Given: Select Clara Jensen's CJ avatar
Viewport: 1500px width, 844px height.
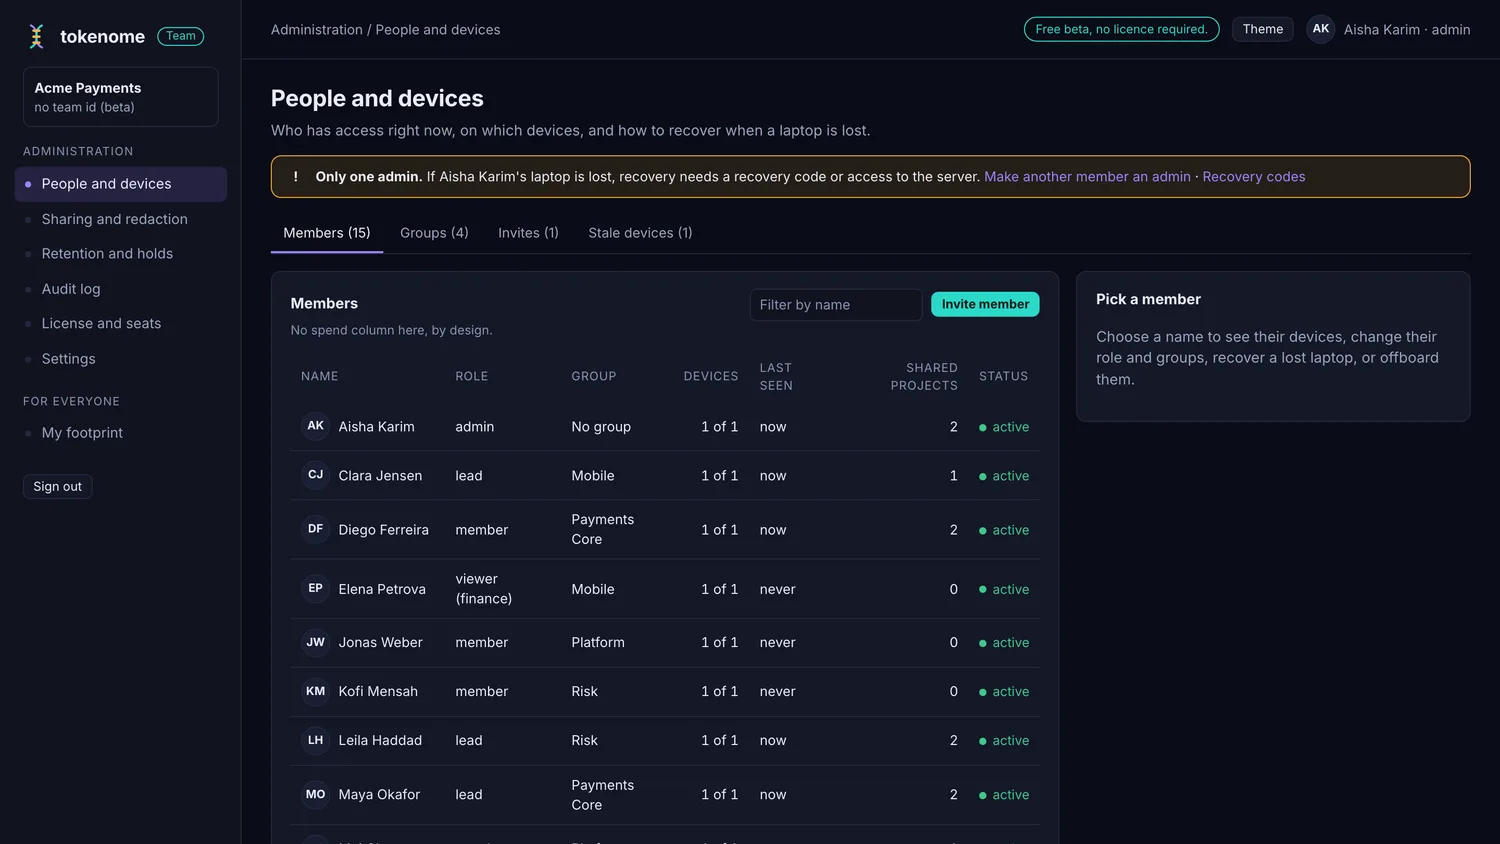Looking at the screenshot, I should pos(316,475).
